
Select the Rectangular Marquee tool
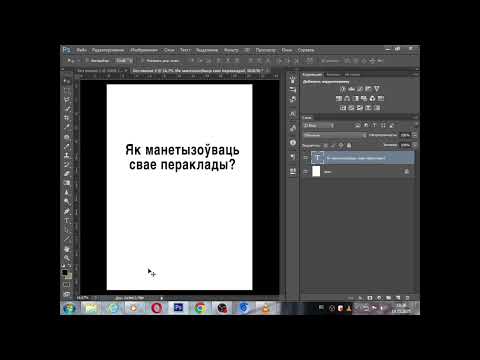point(67,90)
